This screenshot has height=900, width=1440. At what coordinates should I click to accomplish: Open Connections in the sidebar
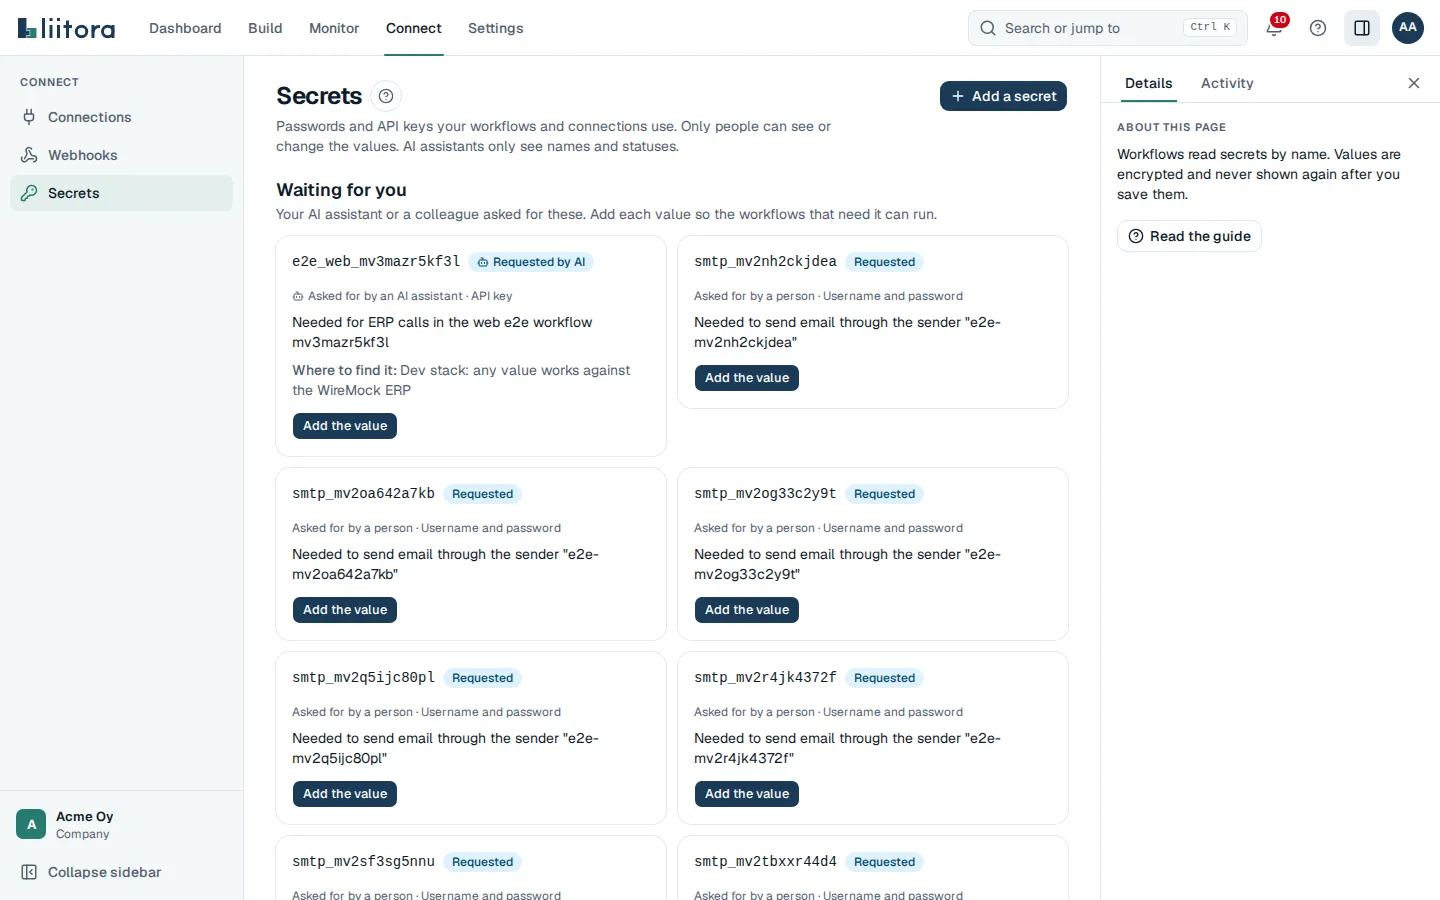coord(121,117)
